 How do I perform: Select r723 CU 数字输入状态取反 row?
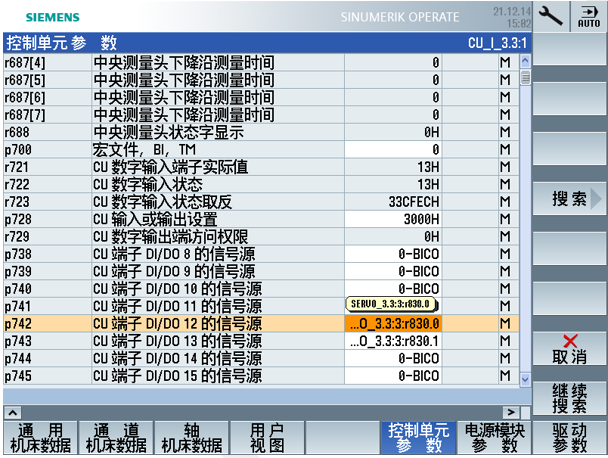[261, 202]
